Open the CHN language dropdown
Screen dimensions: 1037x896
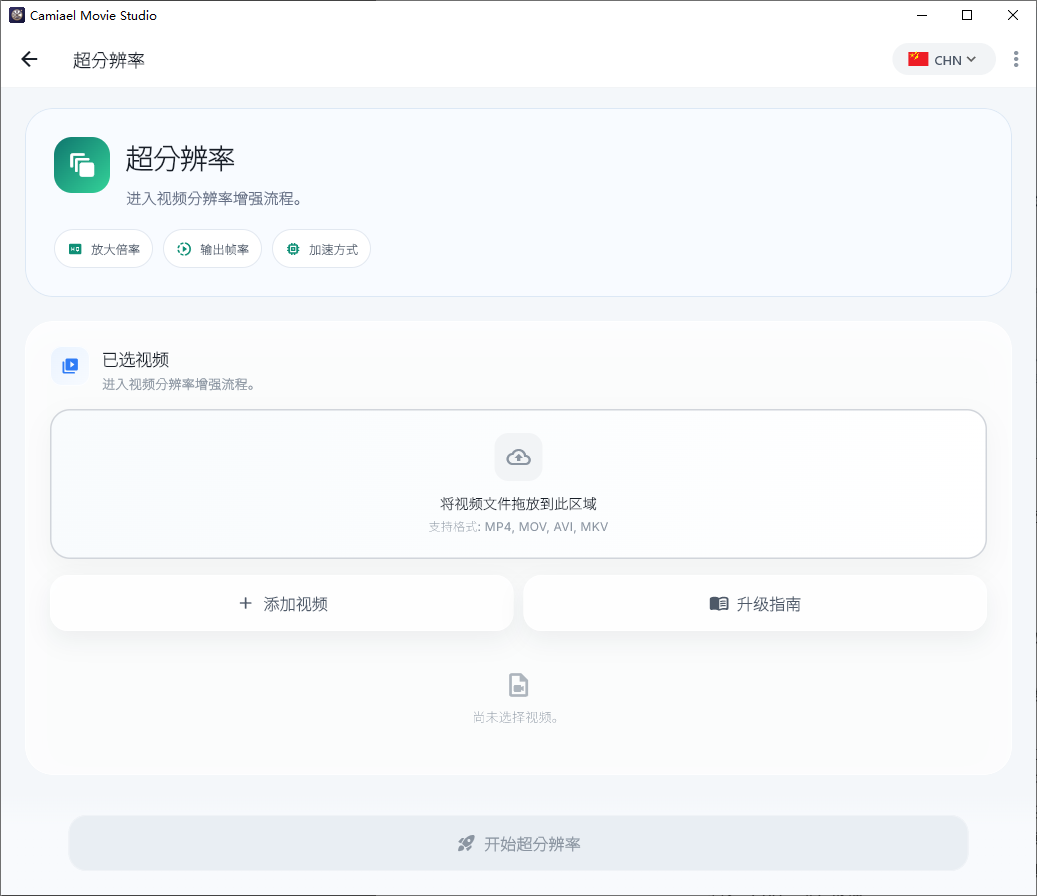point(943,60)
